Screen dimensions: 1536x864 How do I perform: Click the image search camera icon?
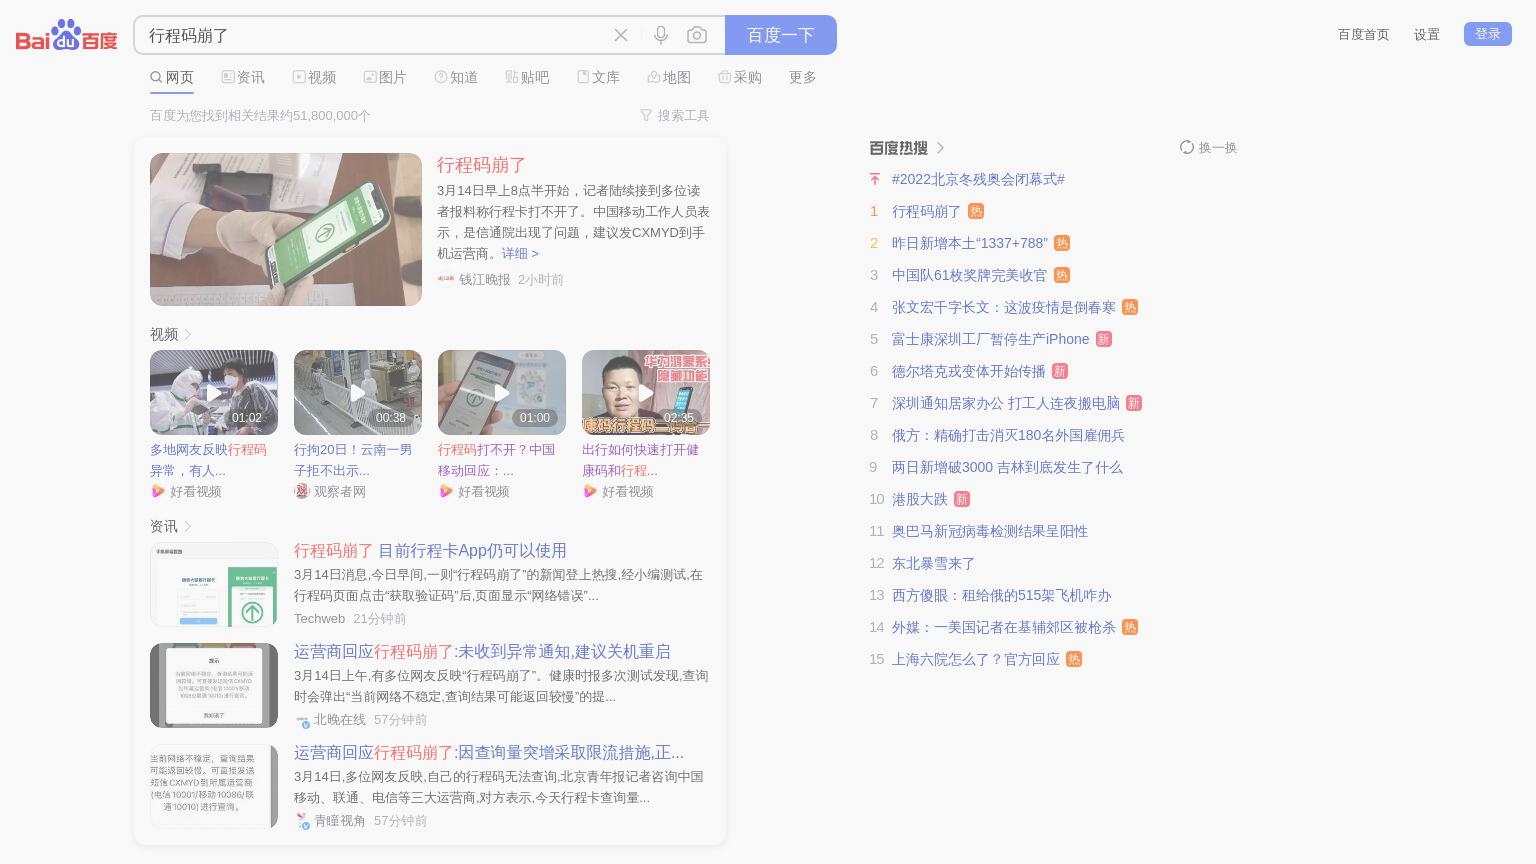click(697, 35)
